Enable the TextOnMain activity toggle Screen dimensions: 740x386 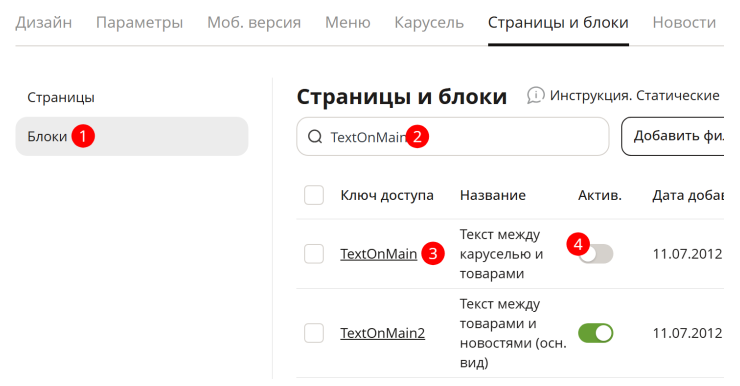[x=596, y=254]
